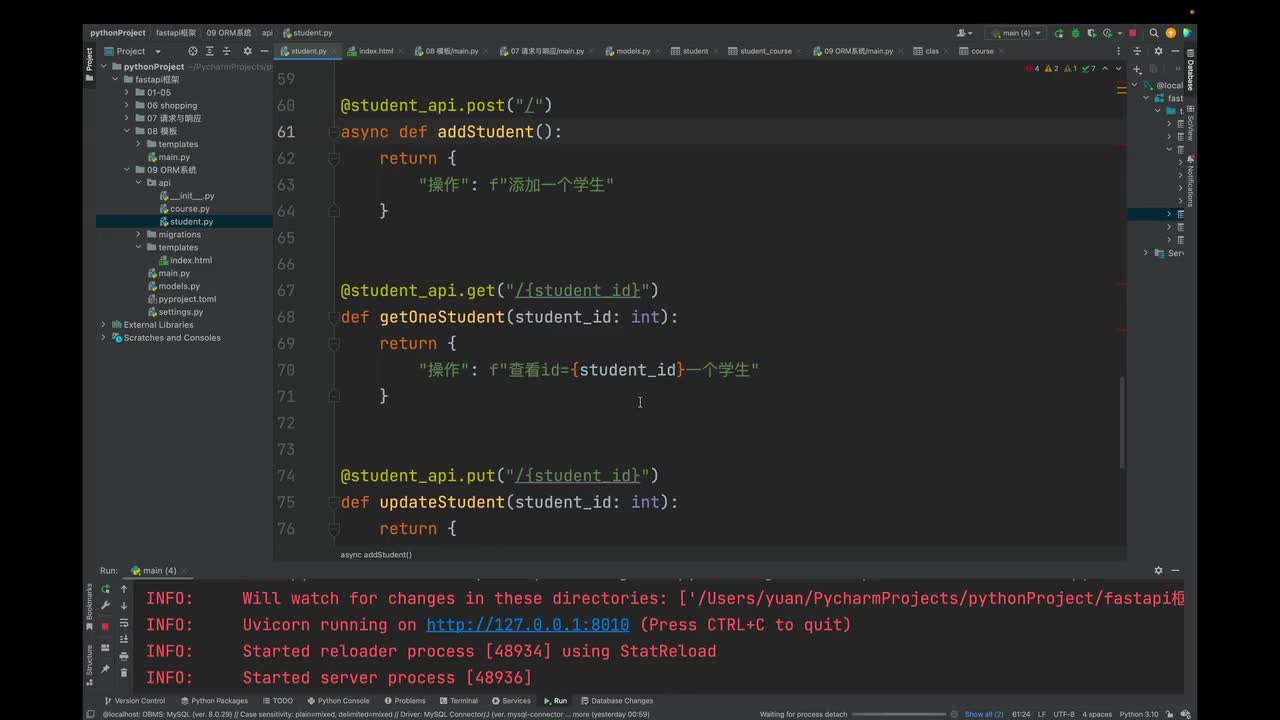The image size is (1280, 720).
Task: Toggle the Project tool window sidebar button
Action: (x=89, y=59)
